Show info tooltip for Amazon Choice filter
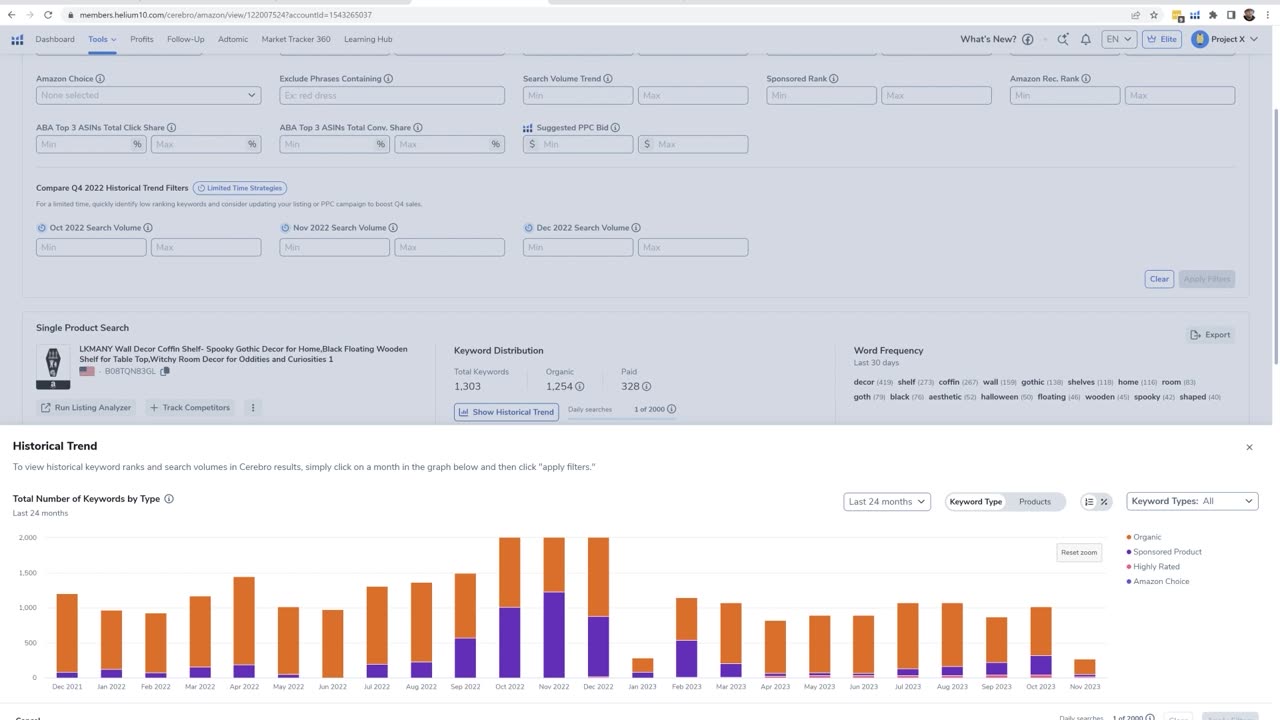The width and height of the screenshot is (1280, 720). [100, 79]
